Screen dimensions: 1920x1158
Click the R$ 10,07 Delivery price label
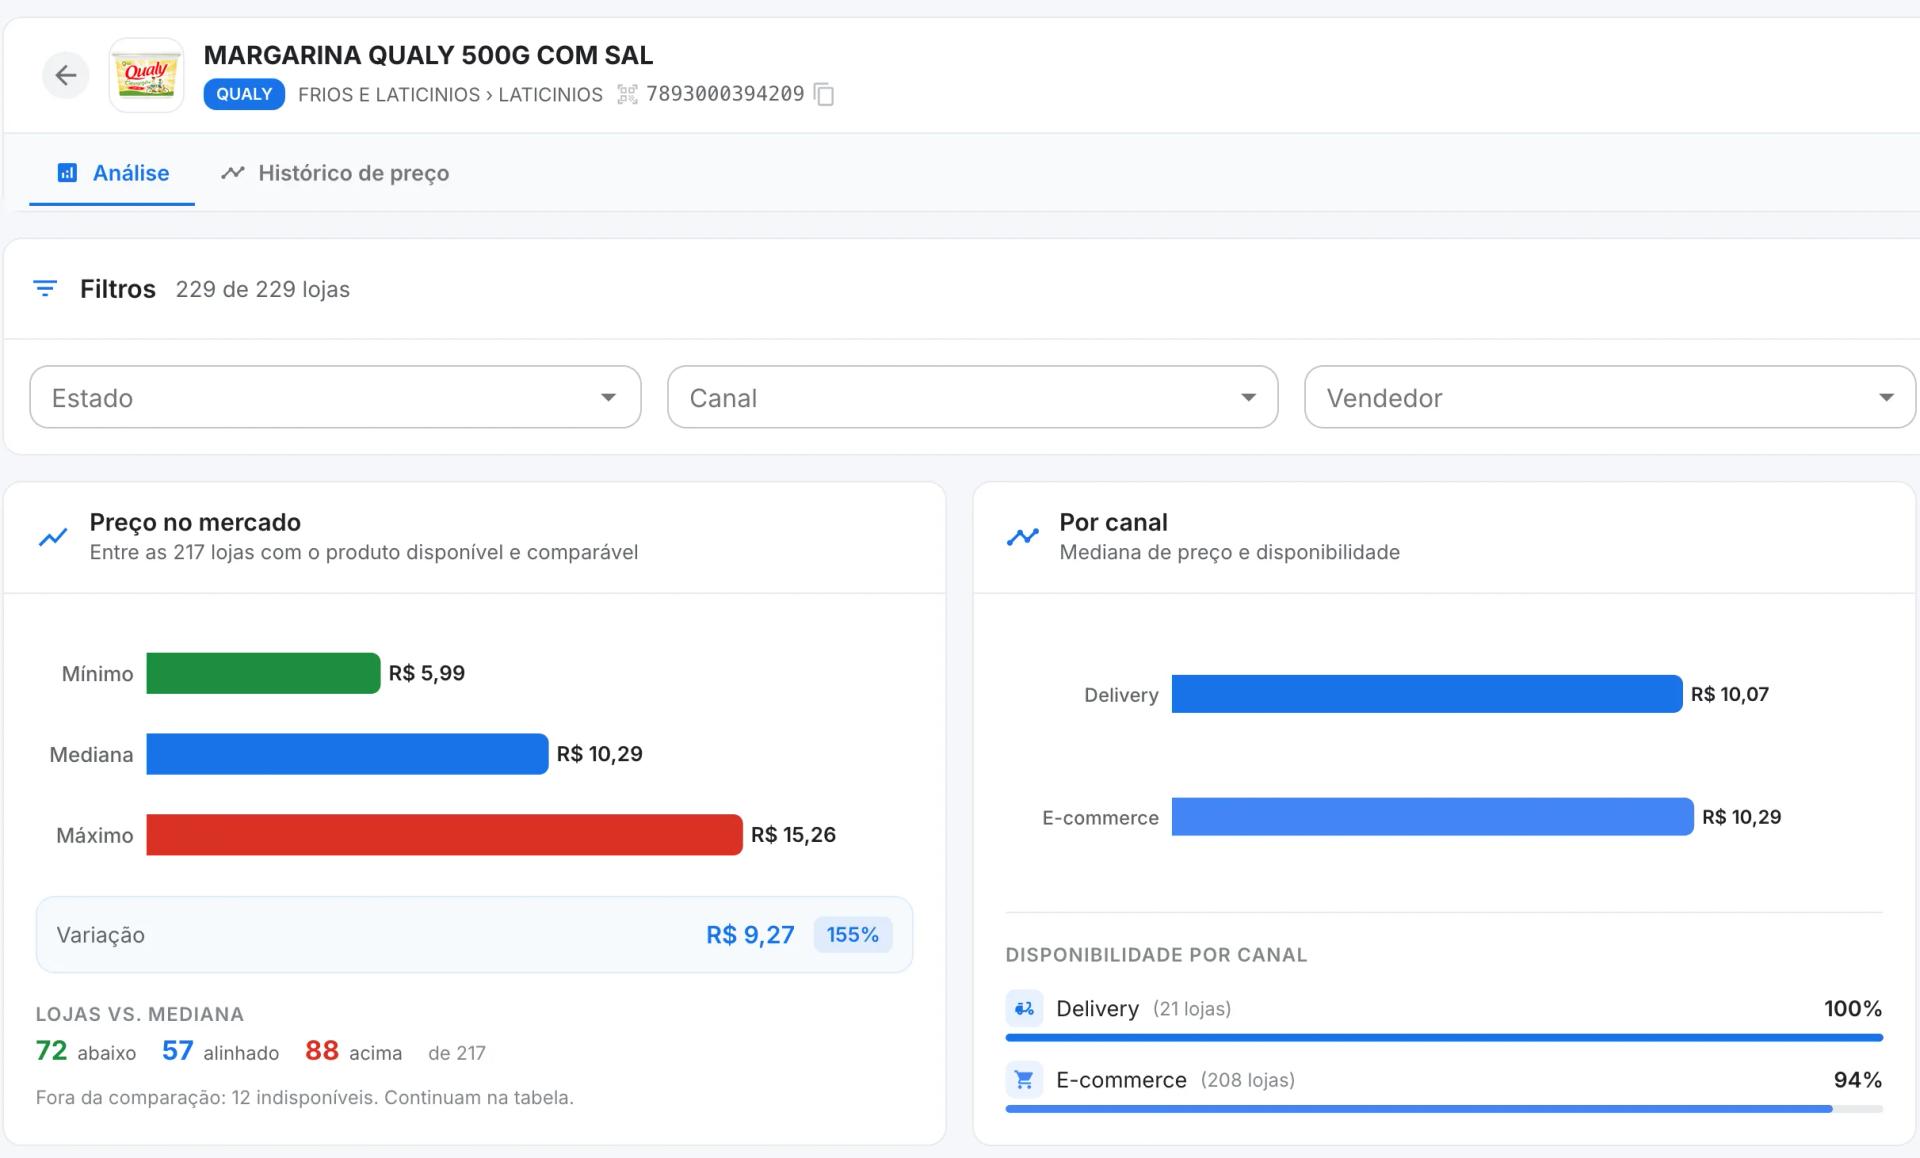[1730, 694]
